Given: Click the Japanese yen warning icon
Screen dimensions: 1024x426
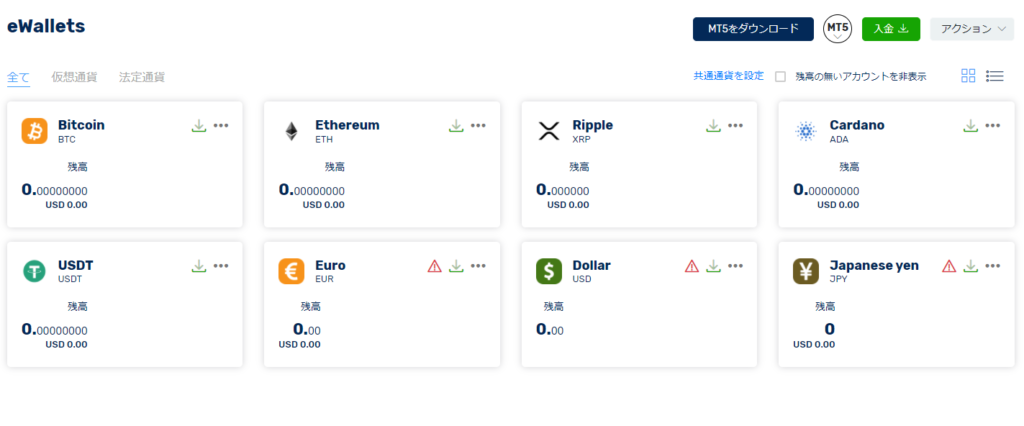Looking at the screenshot, I should click(949, 266).
